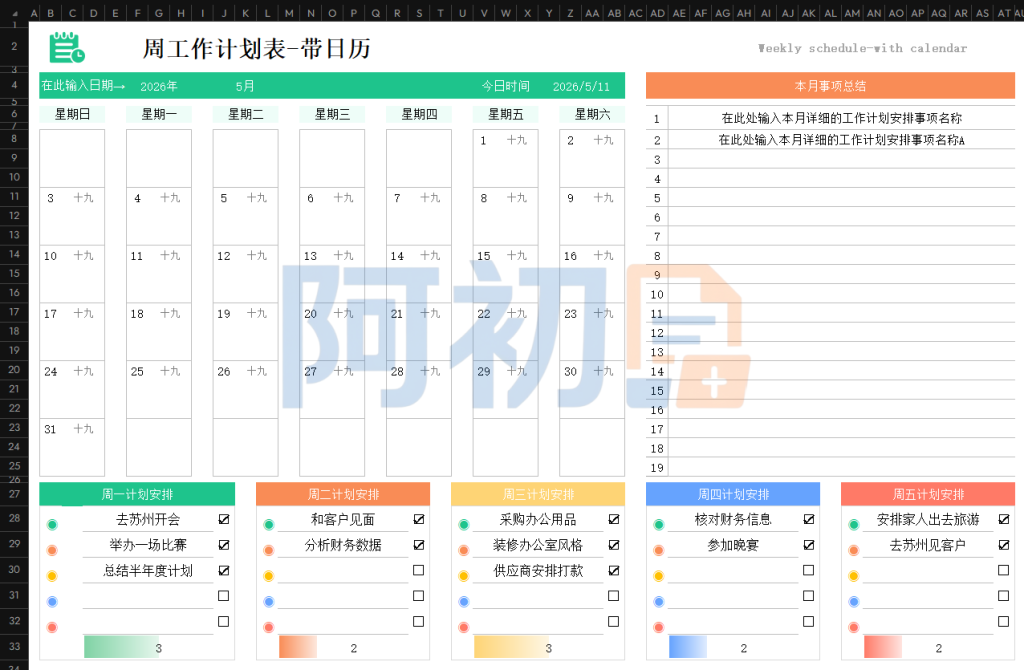
Task: Toggle the 采购办公用品 checkbox
Action: point(614,519)
